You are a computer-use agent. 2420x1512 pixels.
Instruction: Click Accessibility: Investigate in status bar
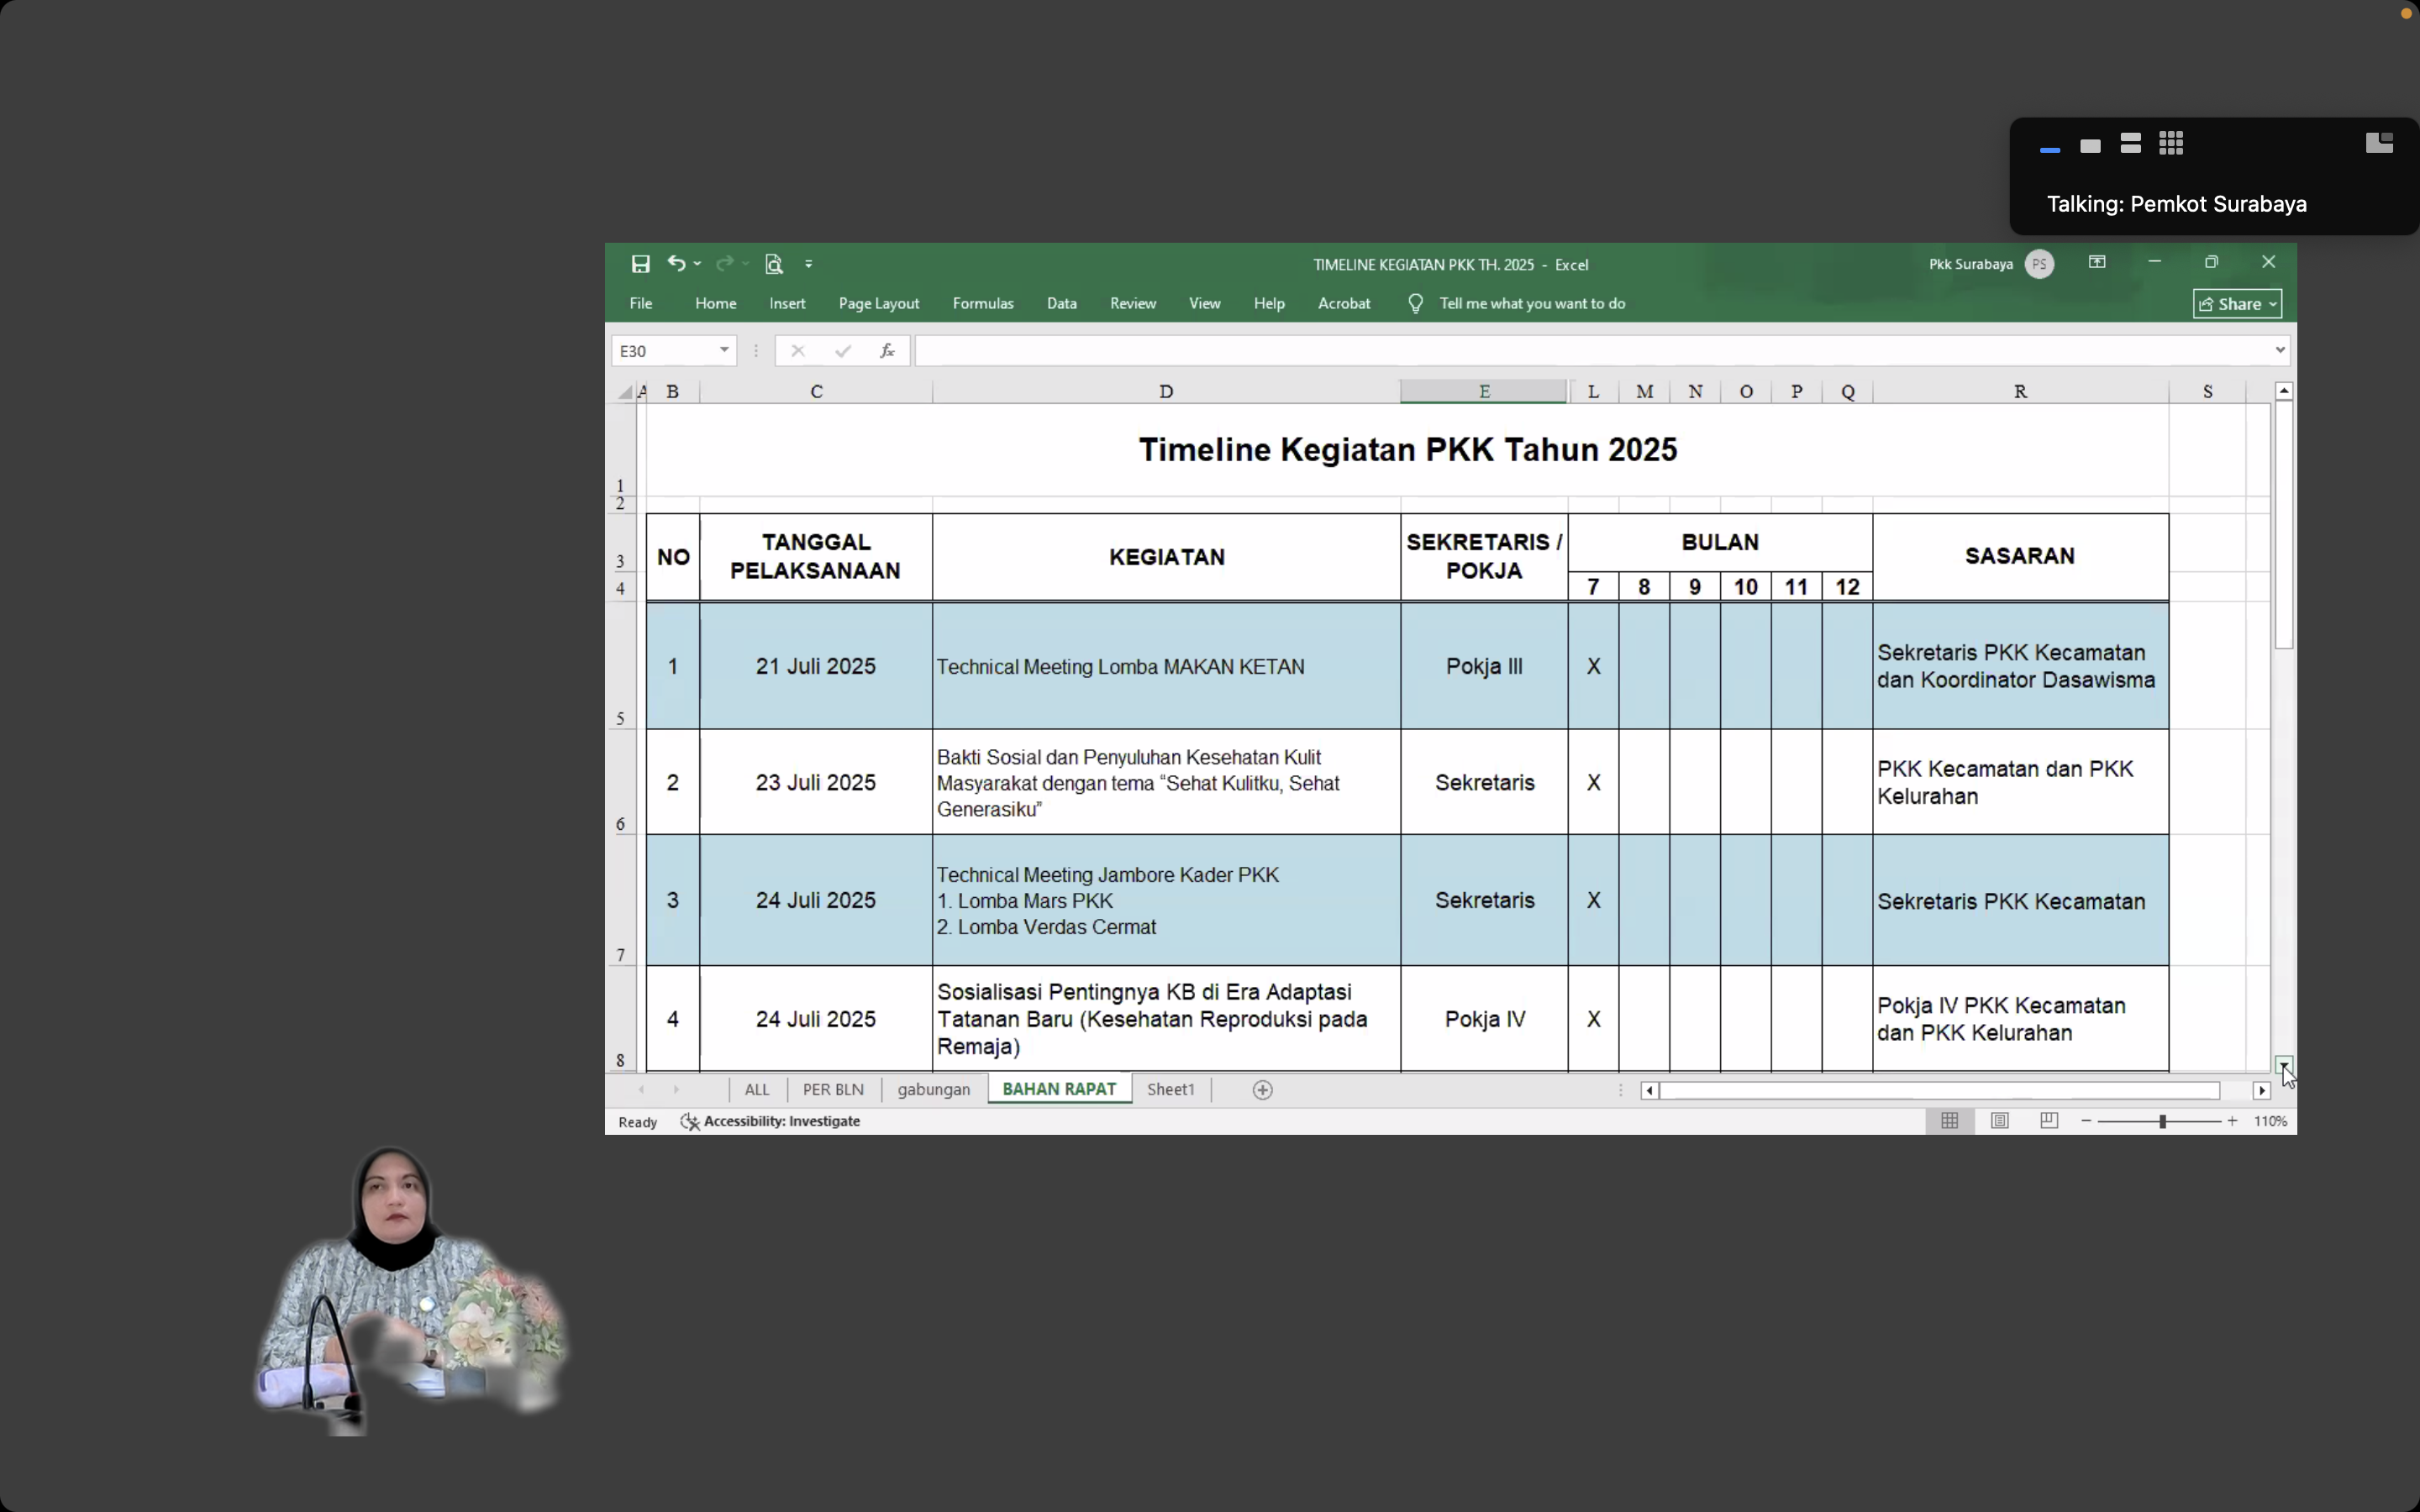tap(771, 1121)
